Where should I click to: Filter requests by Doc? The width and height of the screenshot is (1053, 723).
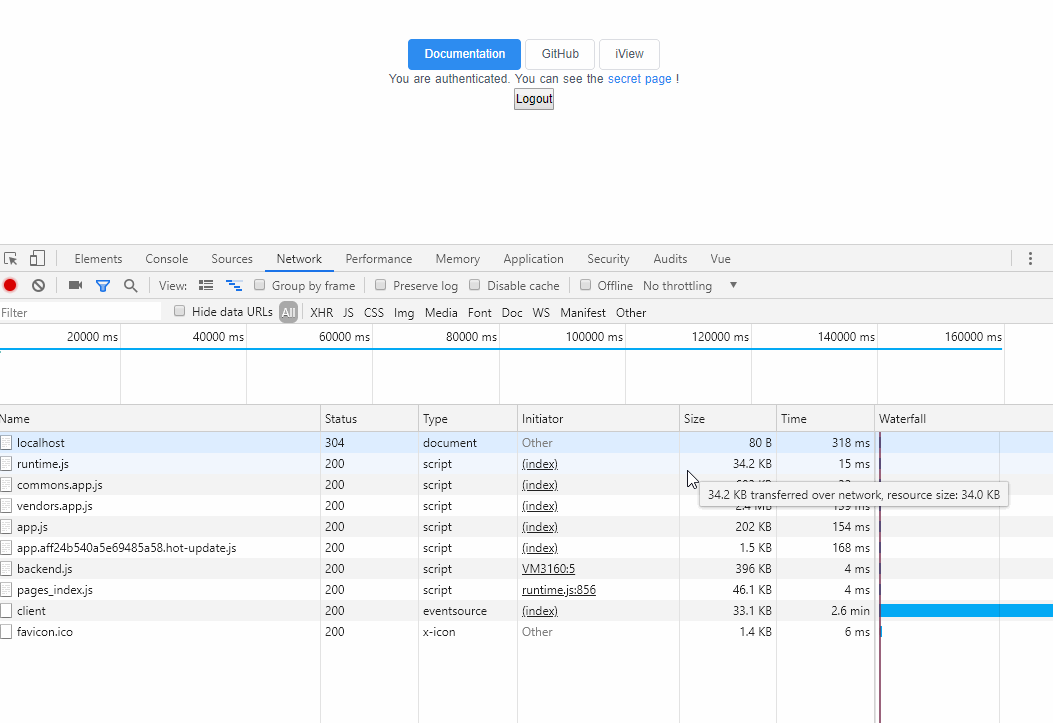pyautogui.click(x=512, y=313)
